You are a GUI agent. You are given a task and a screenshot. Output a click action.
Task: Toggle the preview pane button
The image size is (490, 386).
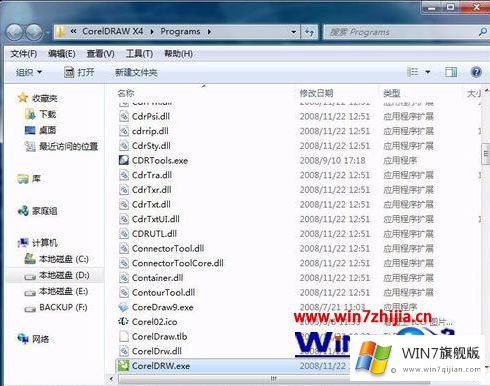click(451, 72)
